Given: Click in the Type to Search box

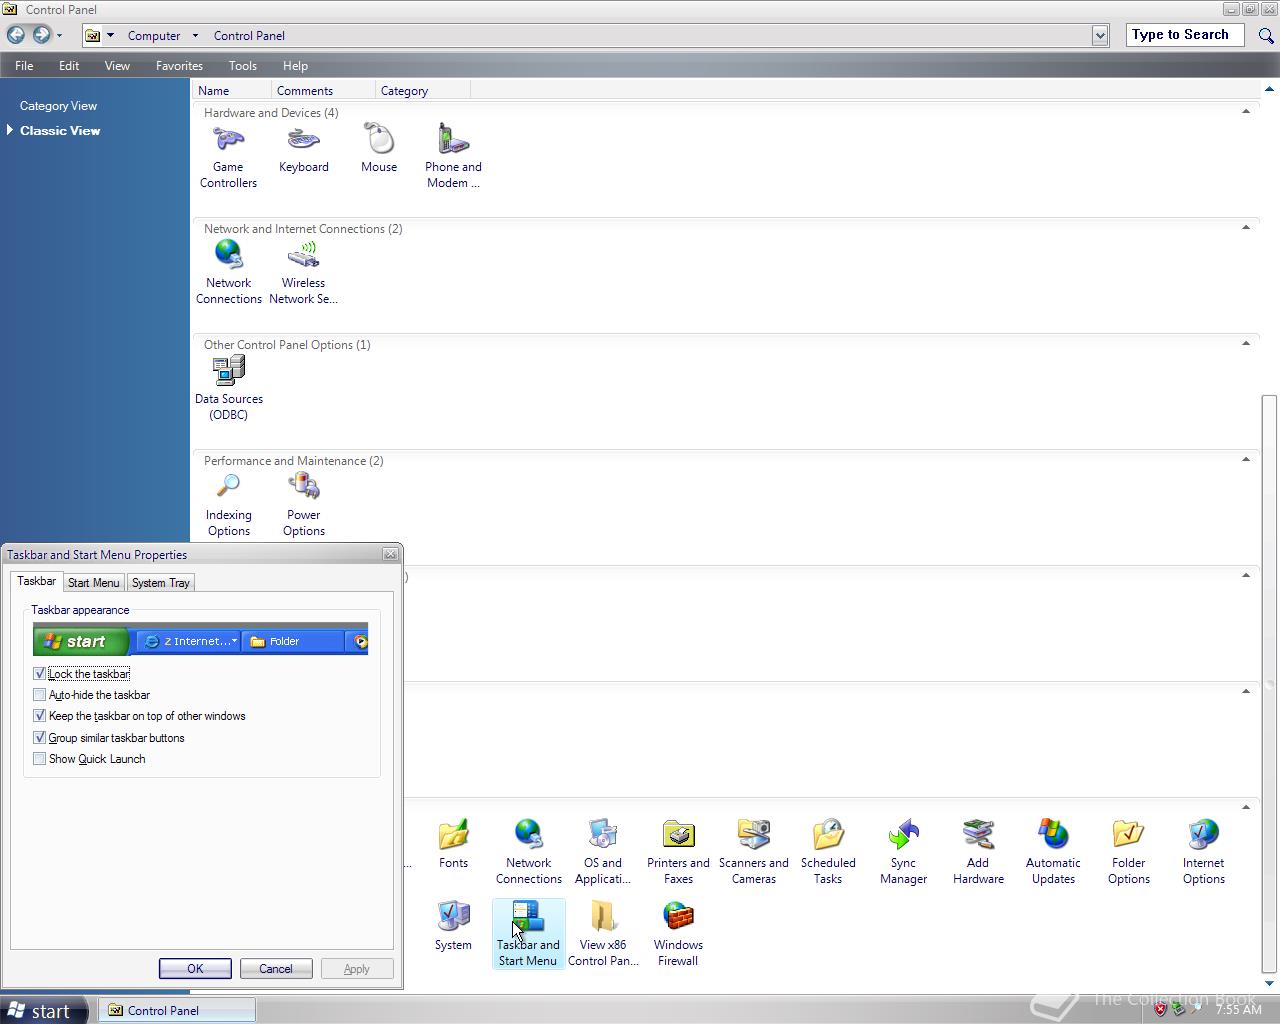Looking at the screenshot, I should click(1185, 35).
